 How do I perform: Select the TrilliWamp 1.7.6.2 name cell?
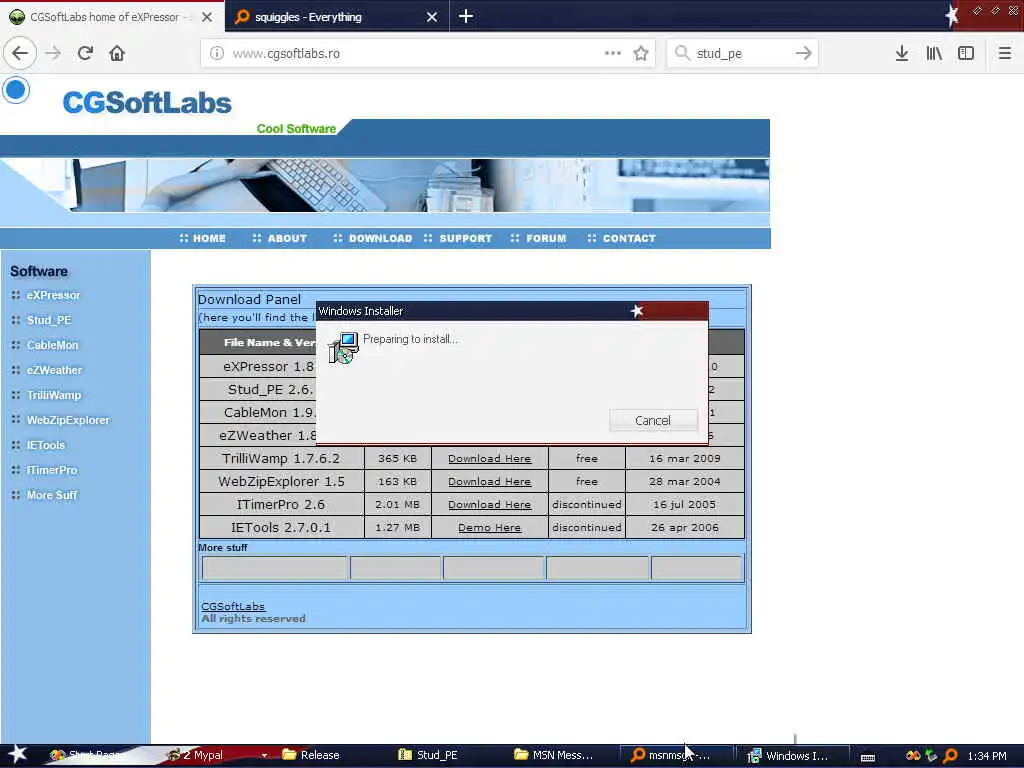(281, 458)
